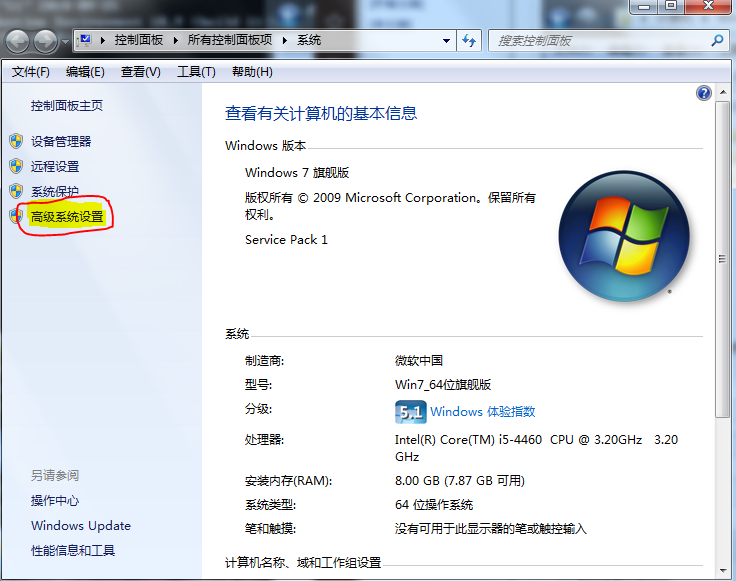The height and width of the screenshot is (581, 736).
Task: Open 高级系统设置 link
Action: [67, 216]
